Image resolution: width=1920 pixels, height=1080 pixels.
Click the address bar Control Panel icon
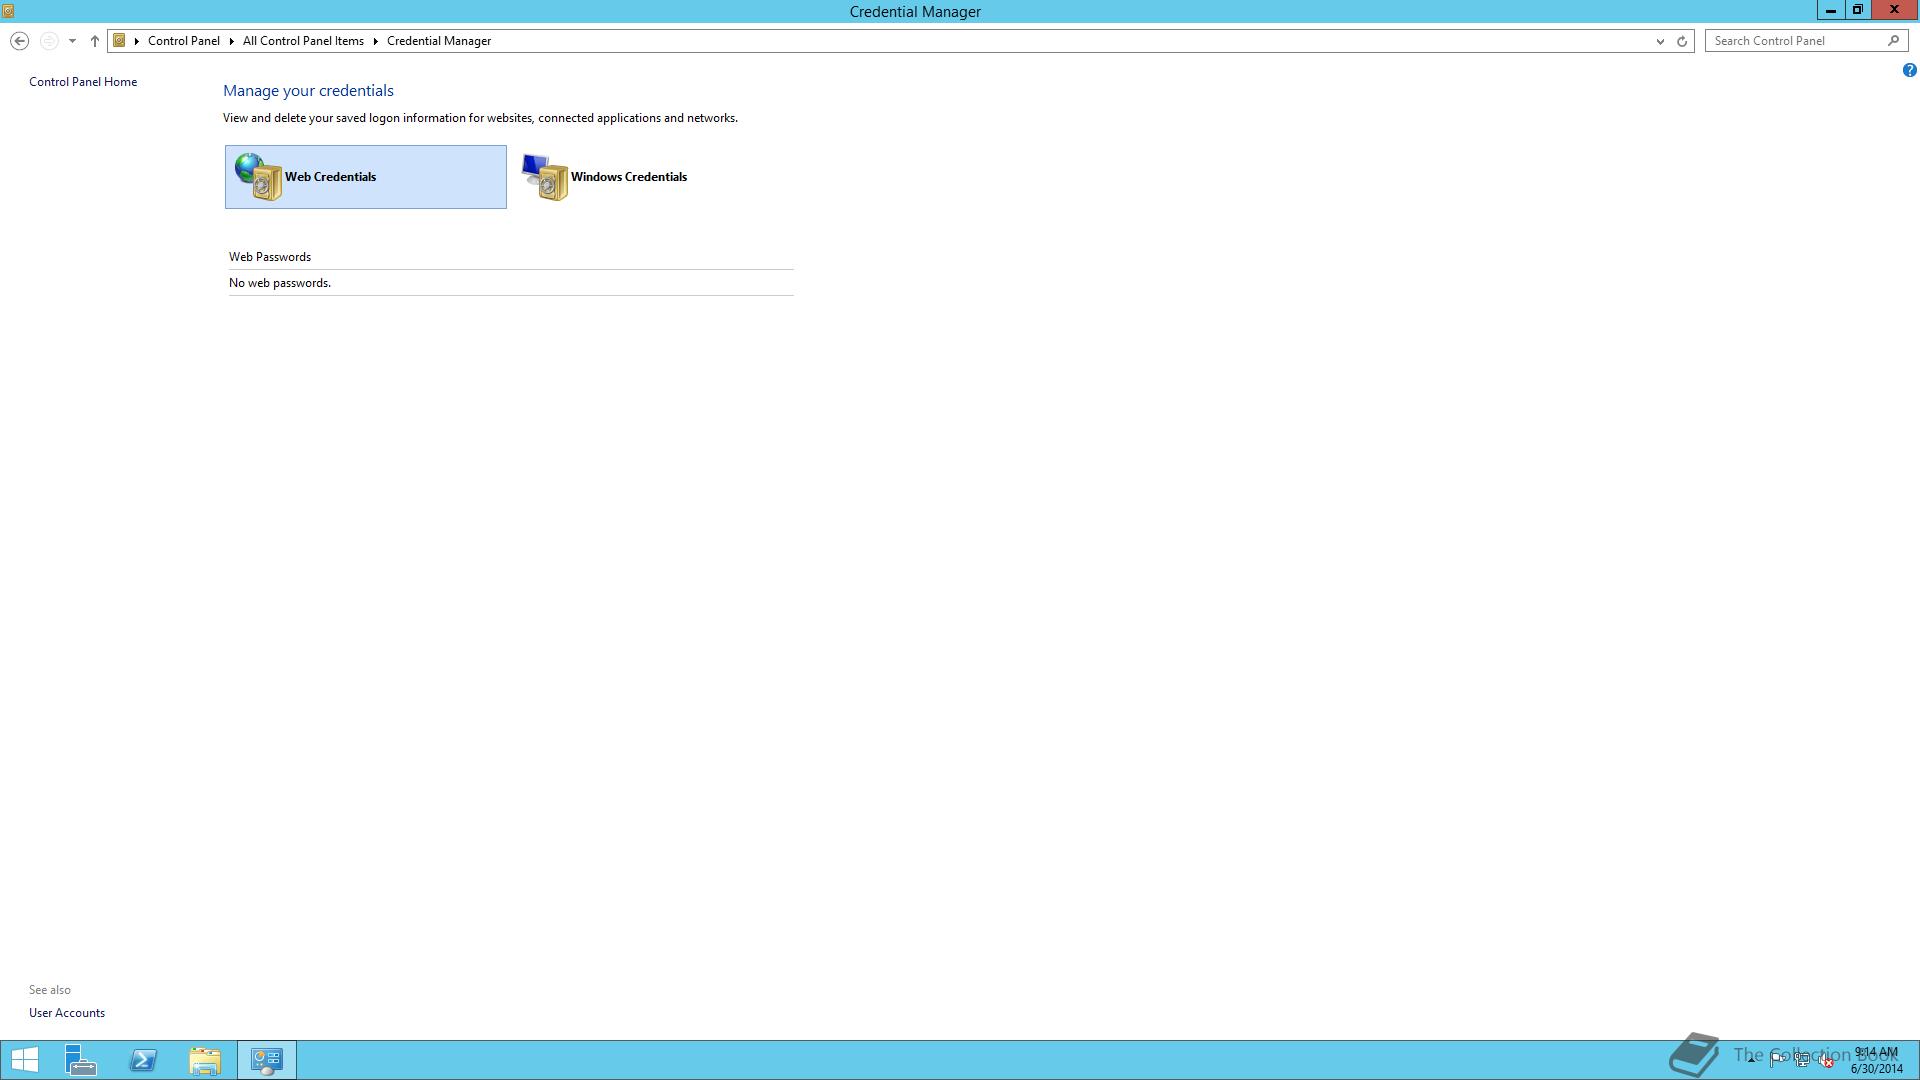click(x=119, y=41)
